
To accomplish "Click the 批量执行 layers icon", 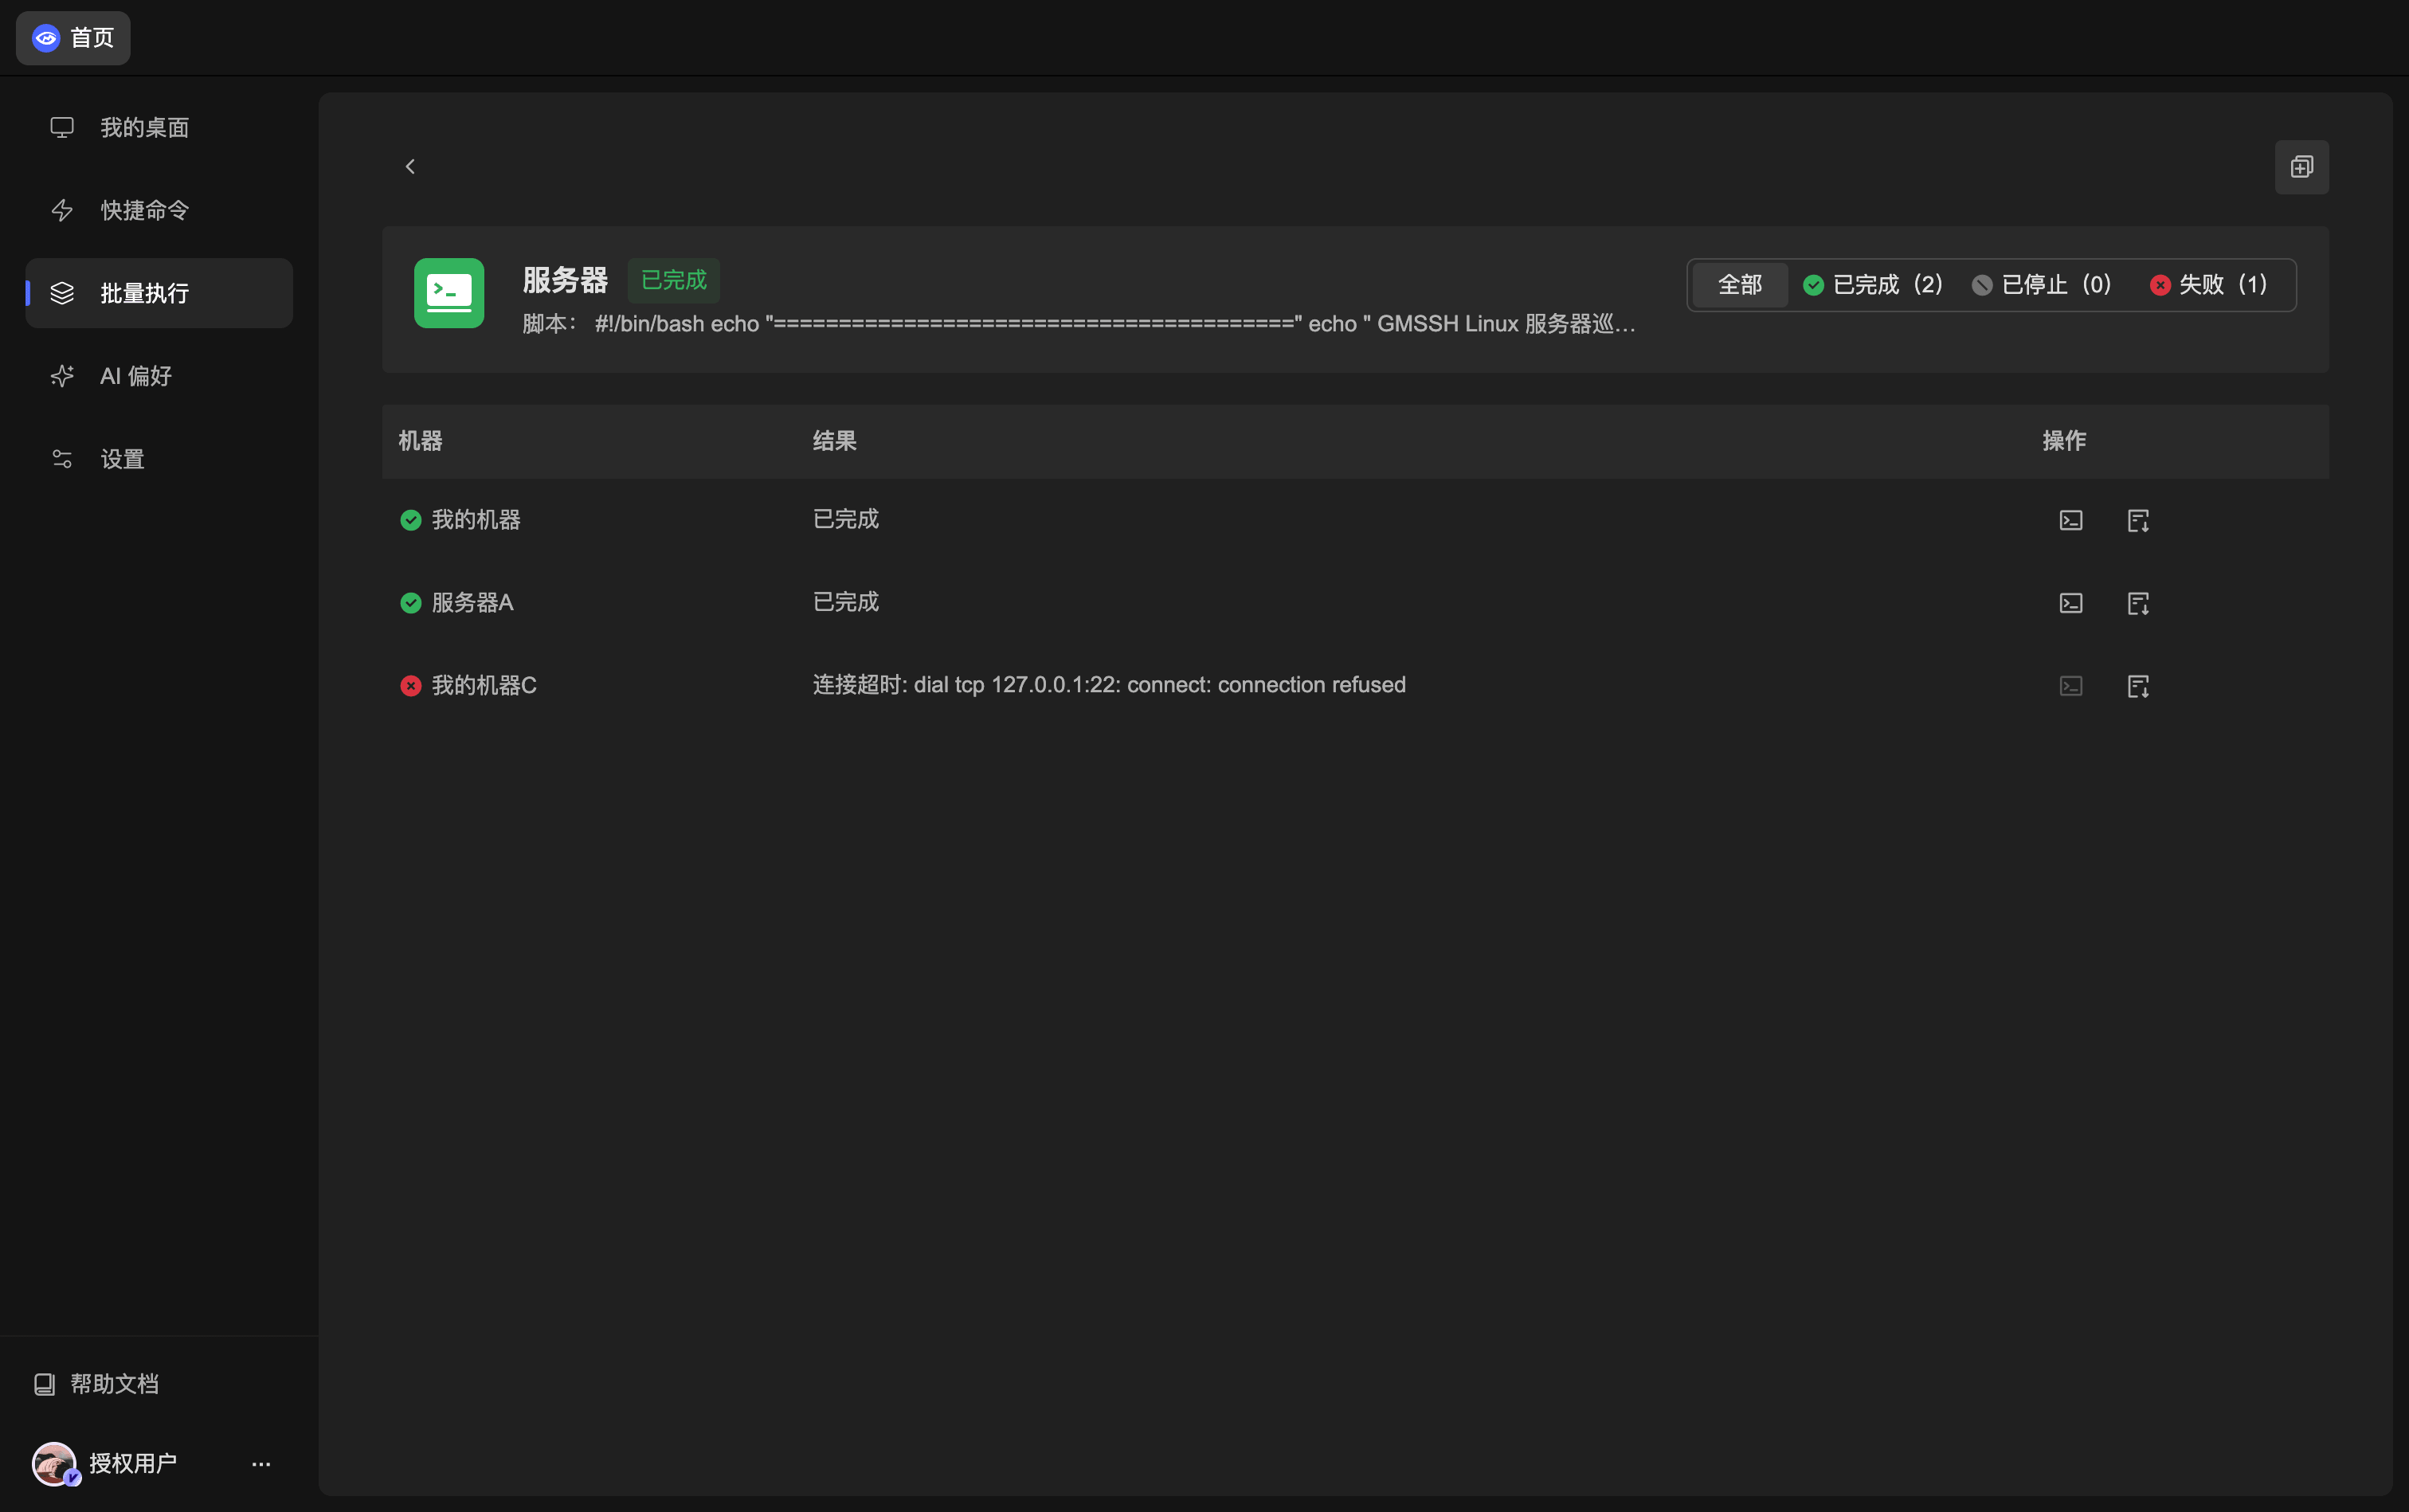I will 62,293.
